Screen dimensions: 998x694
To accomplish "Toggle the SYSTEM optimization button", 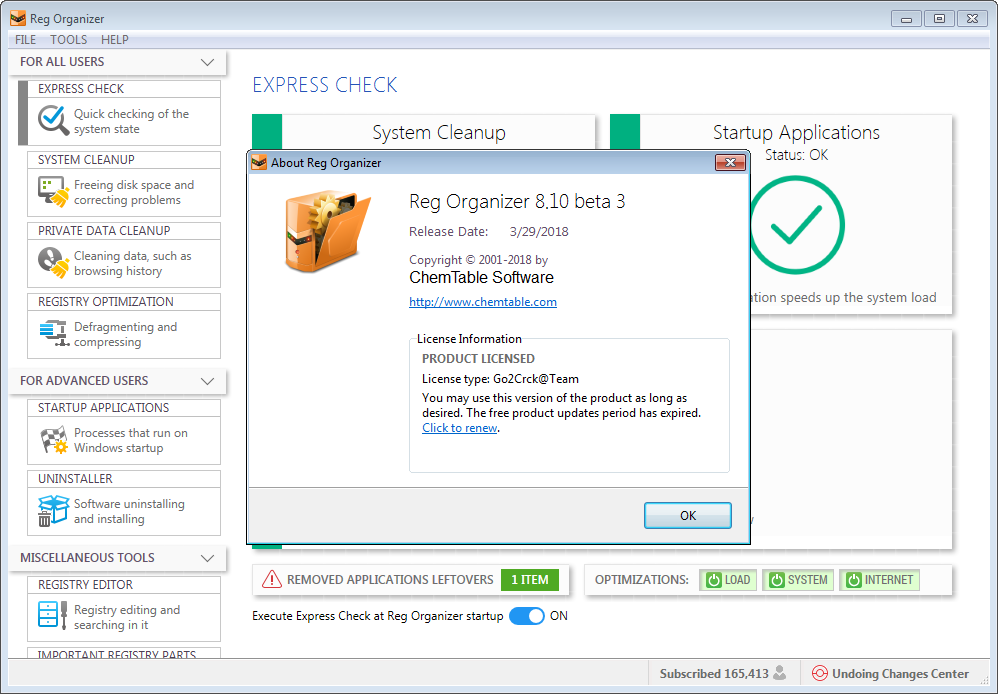I will point(798,580).
